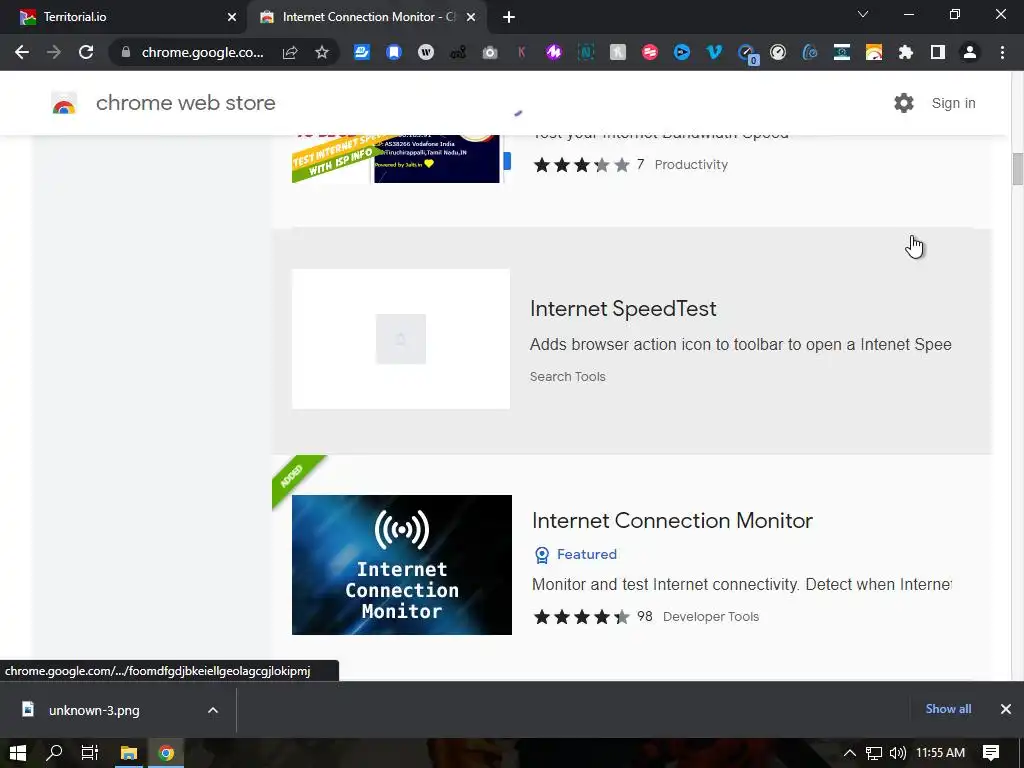
Task: Reload the current page
Action: point(86,52)
